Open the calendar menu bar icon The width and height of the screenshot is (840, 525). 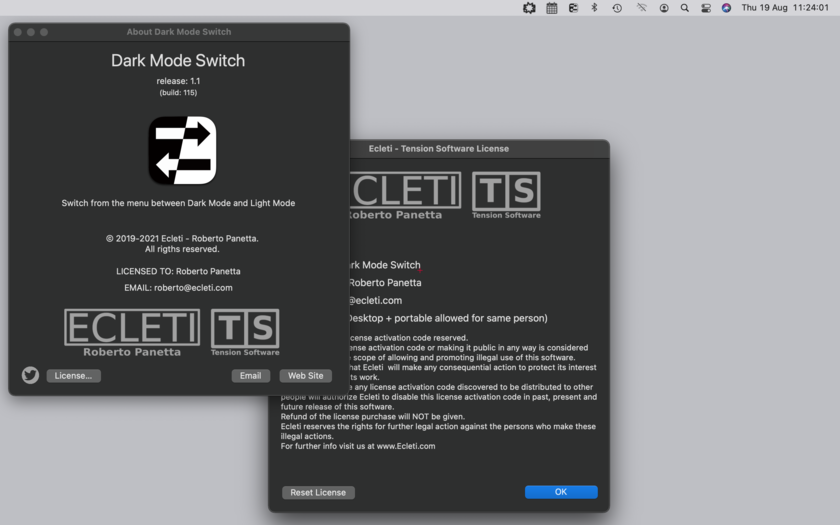click(552, 8)
